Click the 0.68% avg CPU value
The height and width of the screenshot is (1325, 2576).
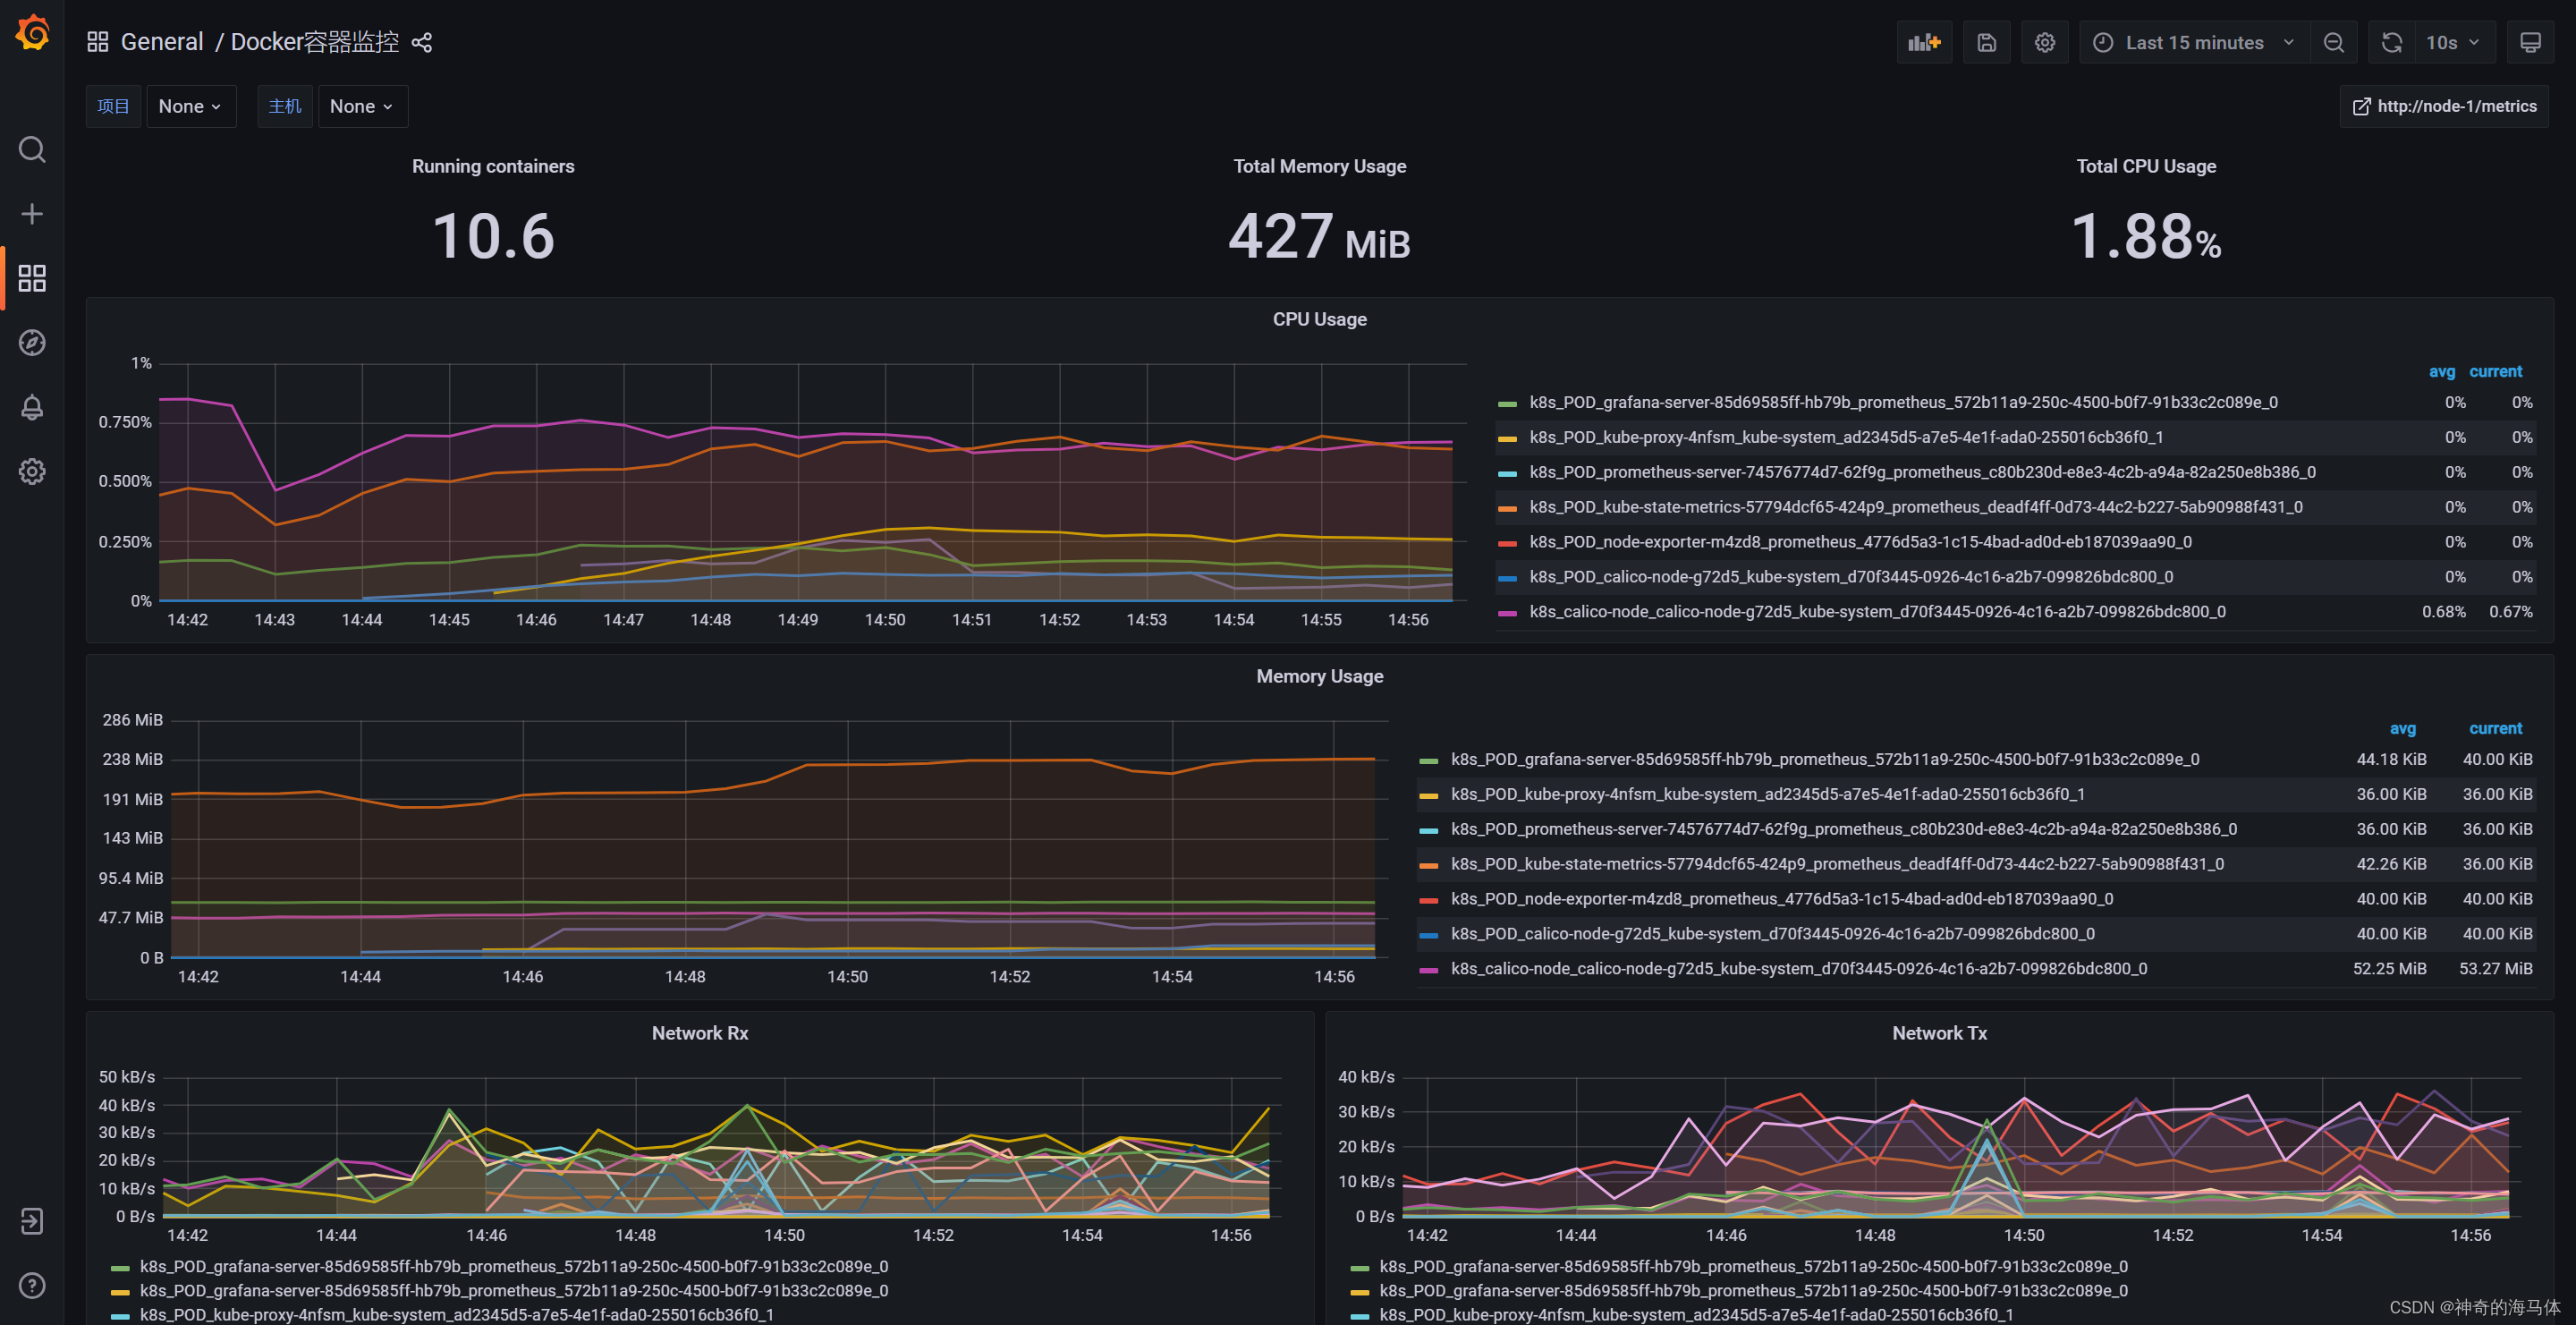pos(2443,612)
